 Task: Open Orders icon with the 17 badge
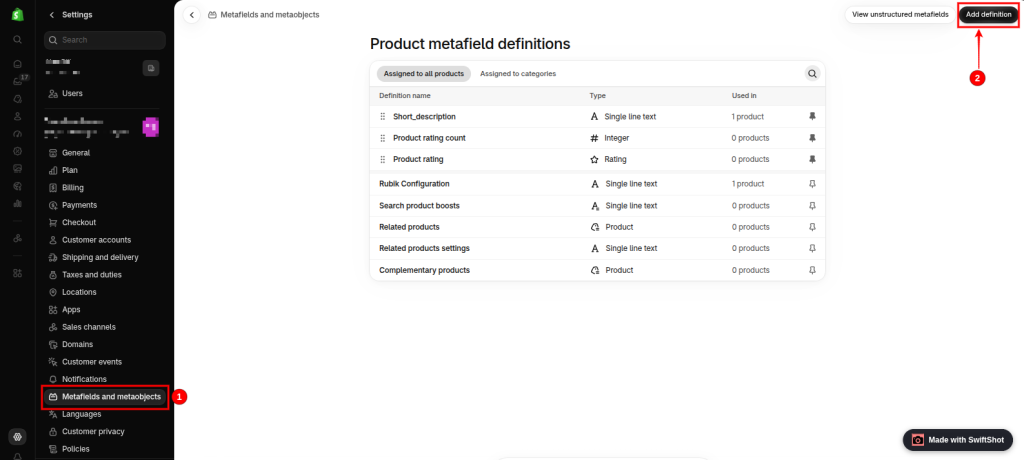18,81
